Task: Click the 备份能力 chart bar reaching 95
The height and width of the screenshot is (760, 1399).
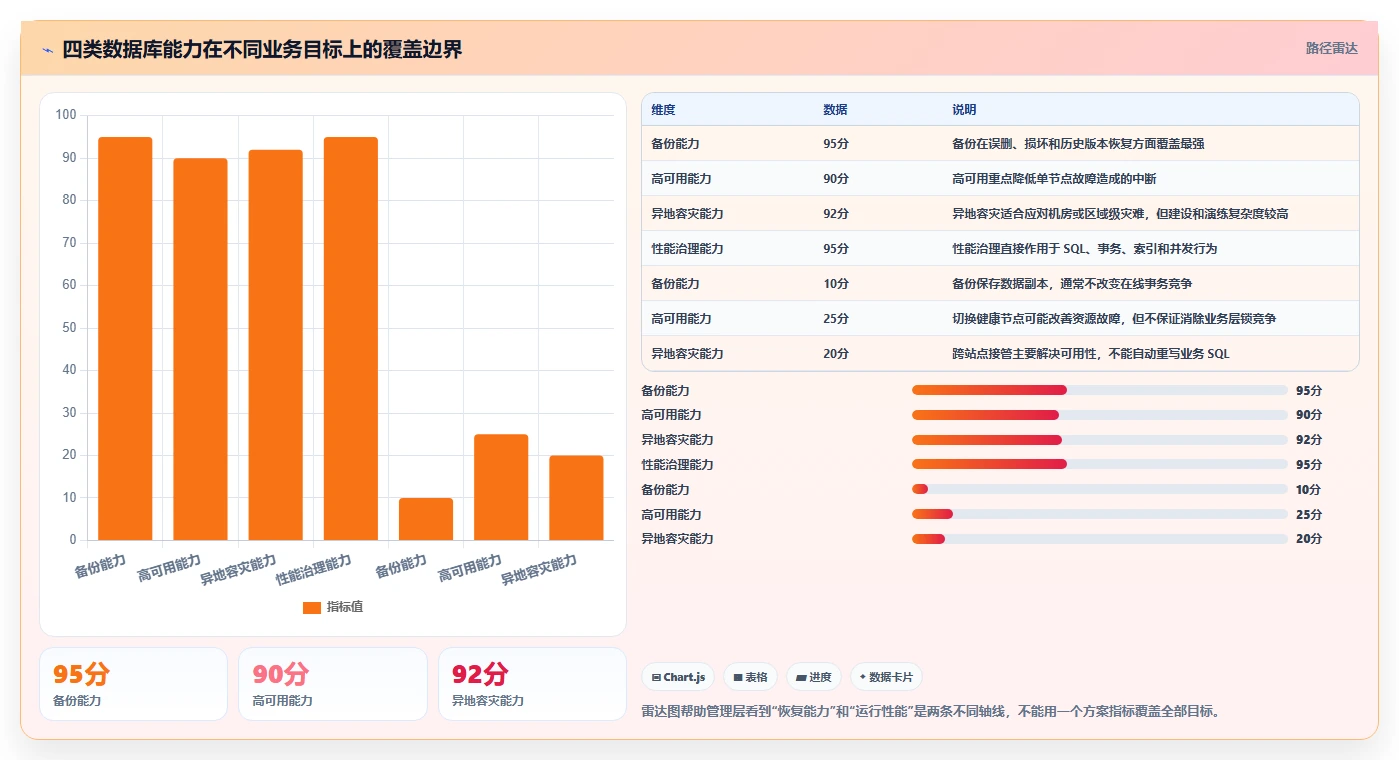Action: pyautogui.click(x=125, y=339)
